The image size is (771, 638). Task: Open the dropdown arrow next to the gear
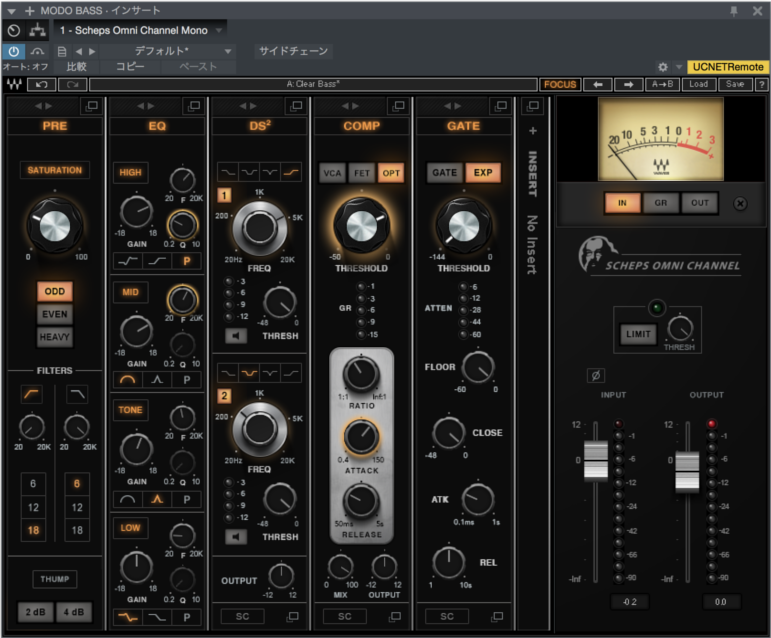pyautogui.click(x=679, y=67)
